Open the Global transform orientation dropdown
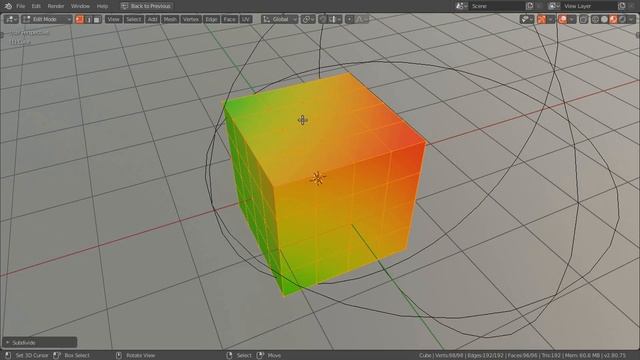Screen dimensions: 640x360 point(280,19)
